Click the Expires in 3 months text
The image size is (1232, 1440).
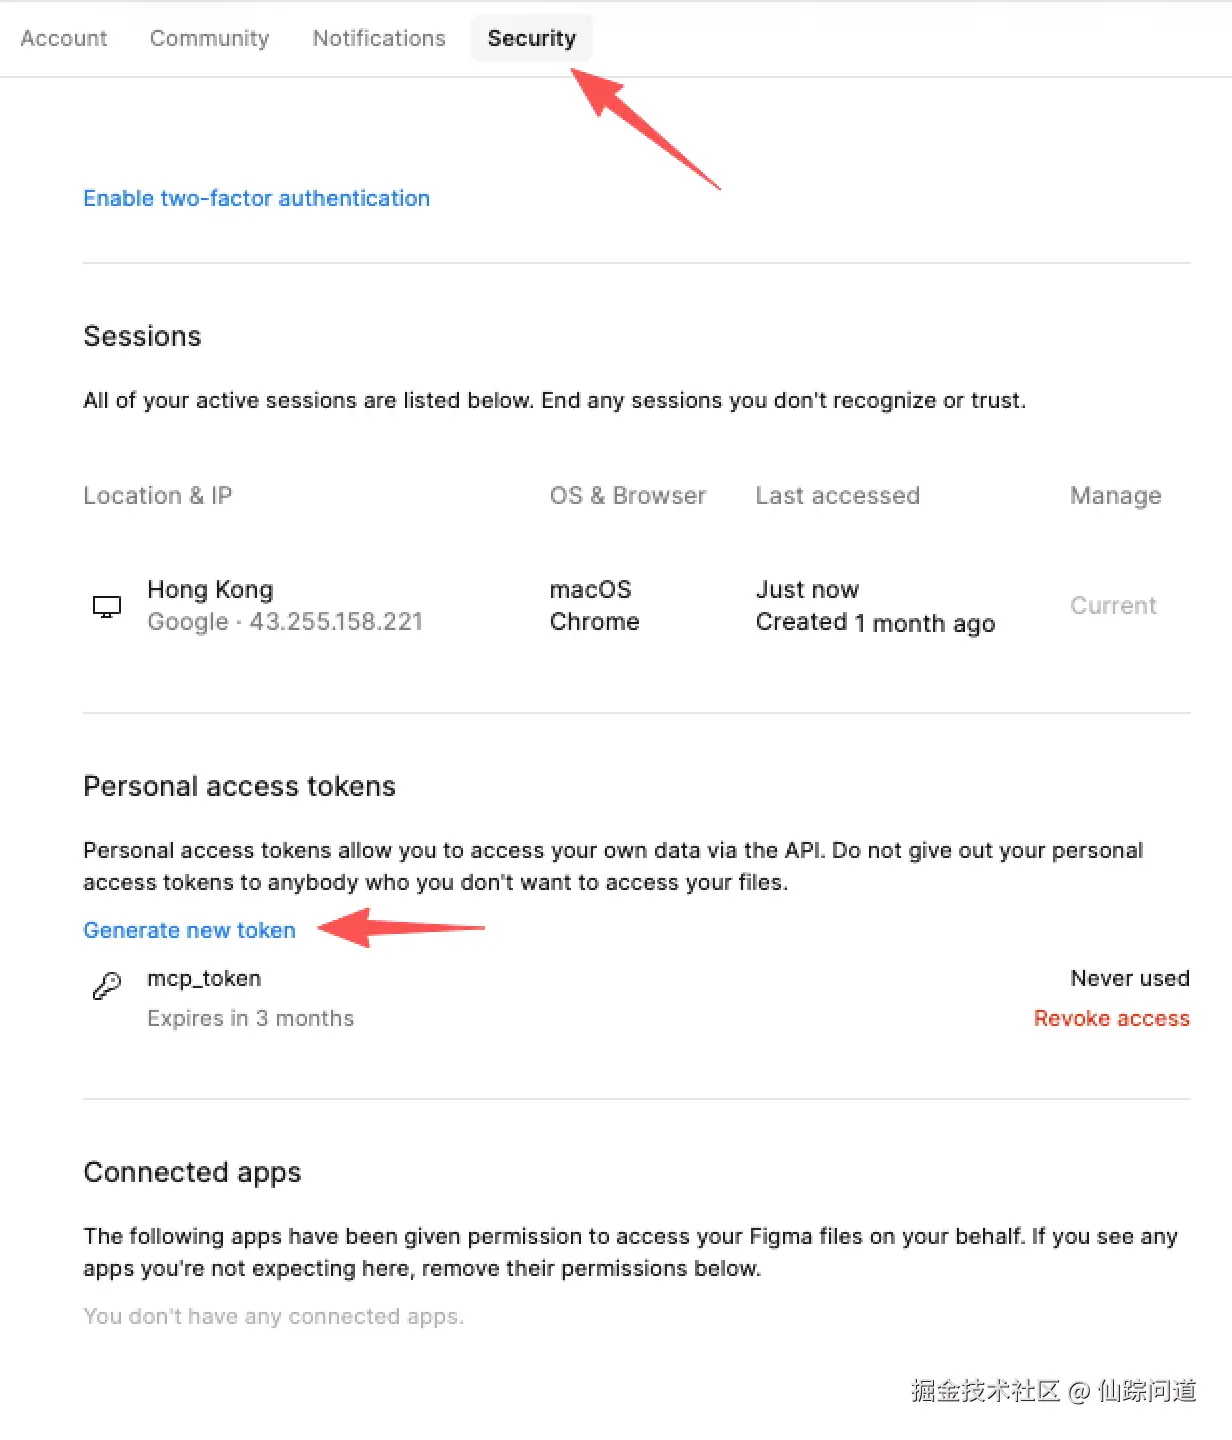pyautogui.click(x=250, y=1018)
